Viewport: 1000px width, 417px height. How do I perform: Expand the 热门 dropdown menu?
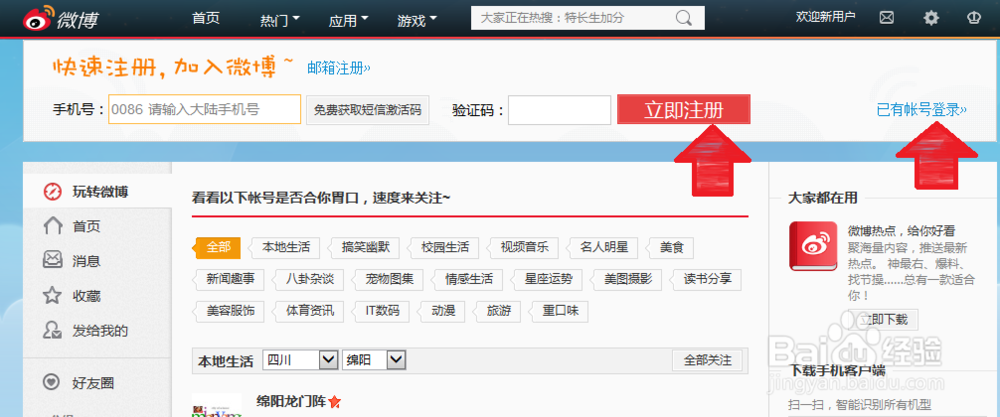point(280,20)
